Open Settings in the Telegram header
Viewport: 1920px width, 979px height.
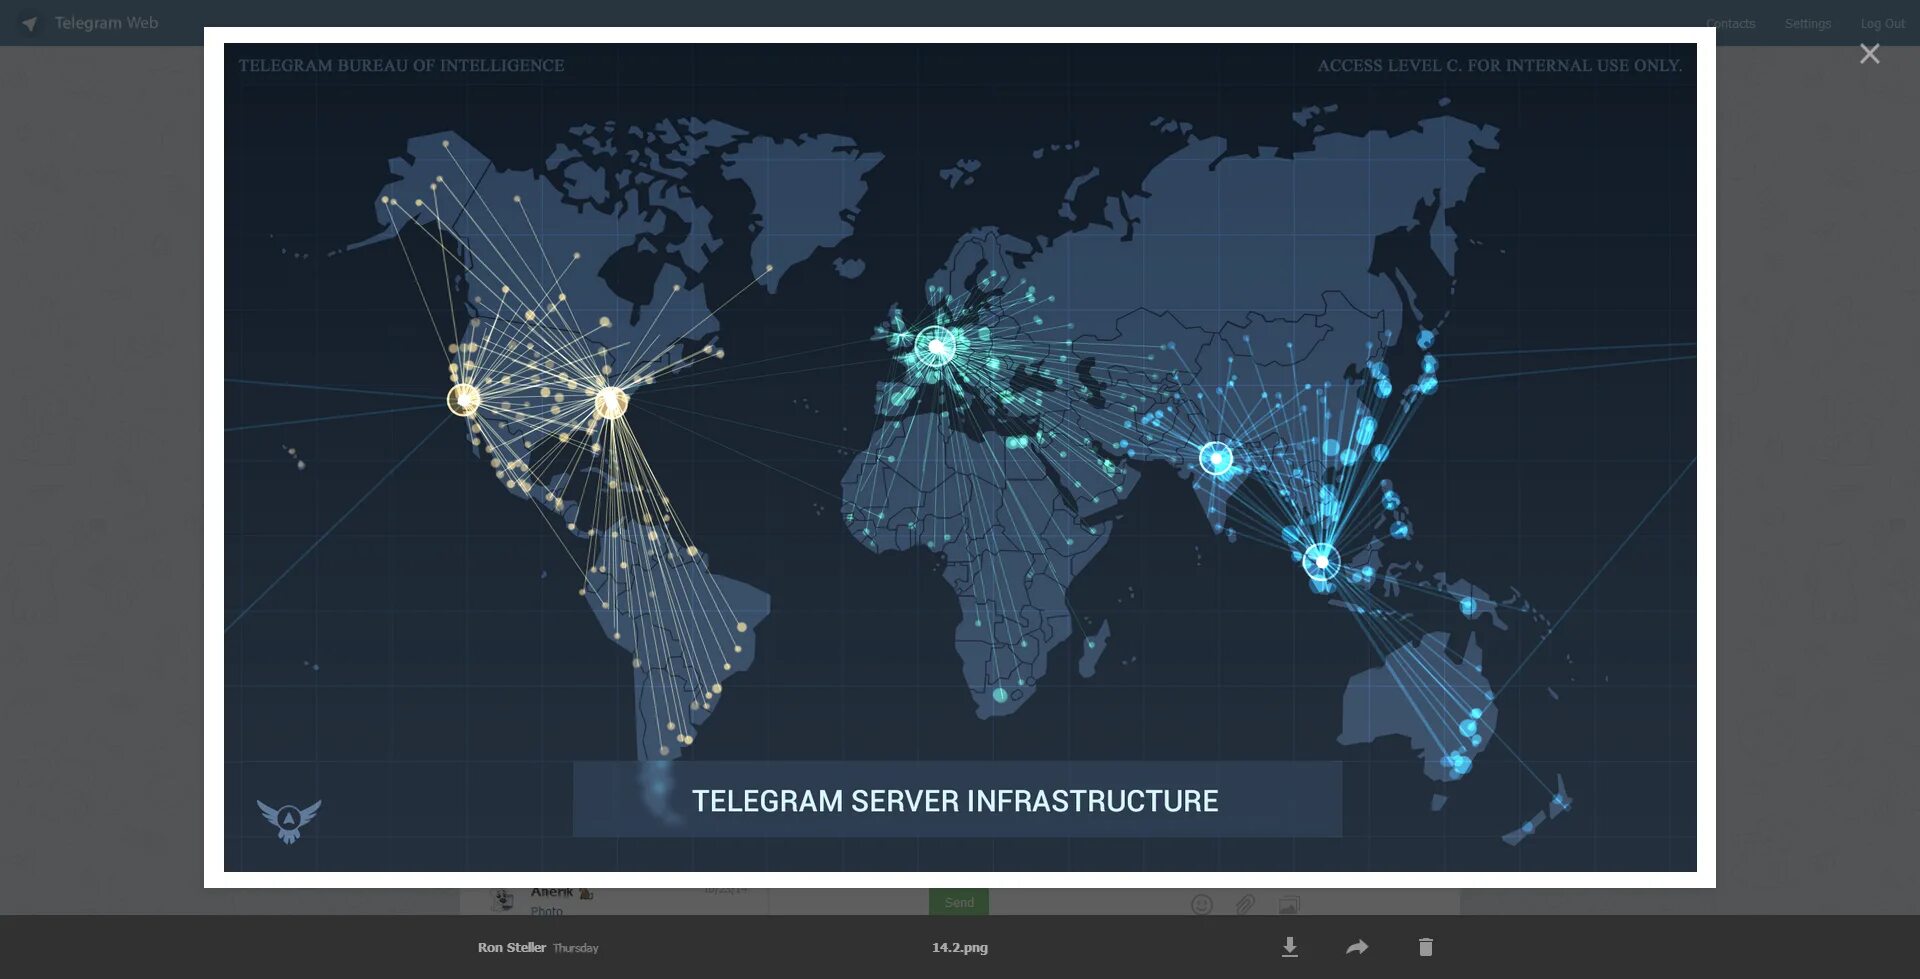1808,23
